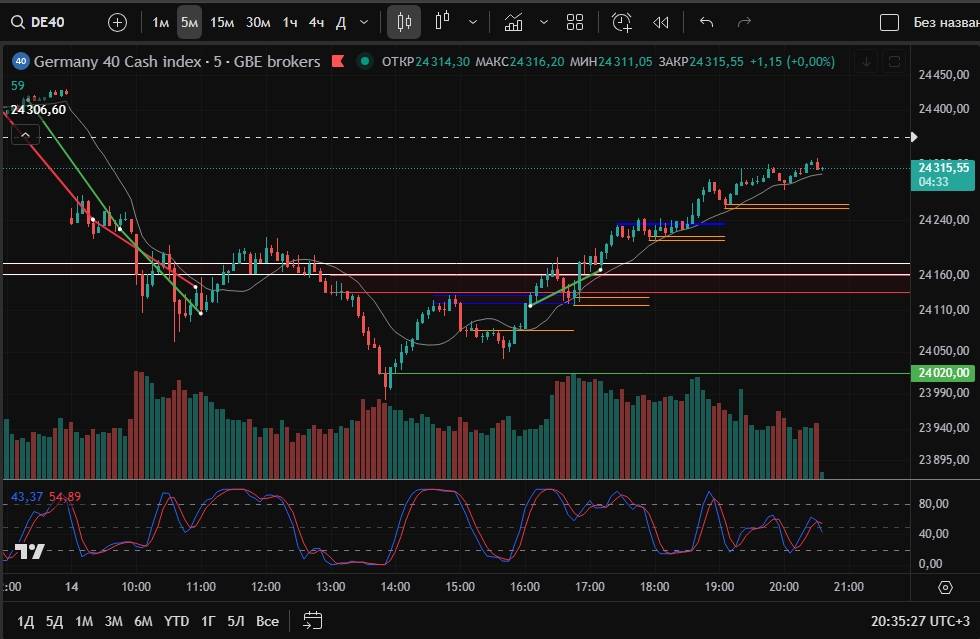
Task: Open the indicators icon
Action: click(x=513, y=22)
